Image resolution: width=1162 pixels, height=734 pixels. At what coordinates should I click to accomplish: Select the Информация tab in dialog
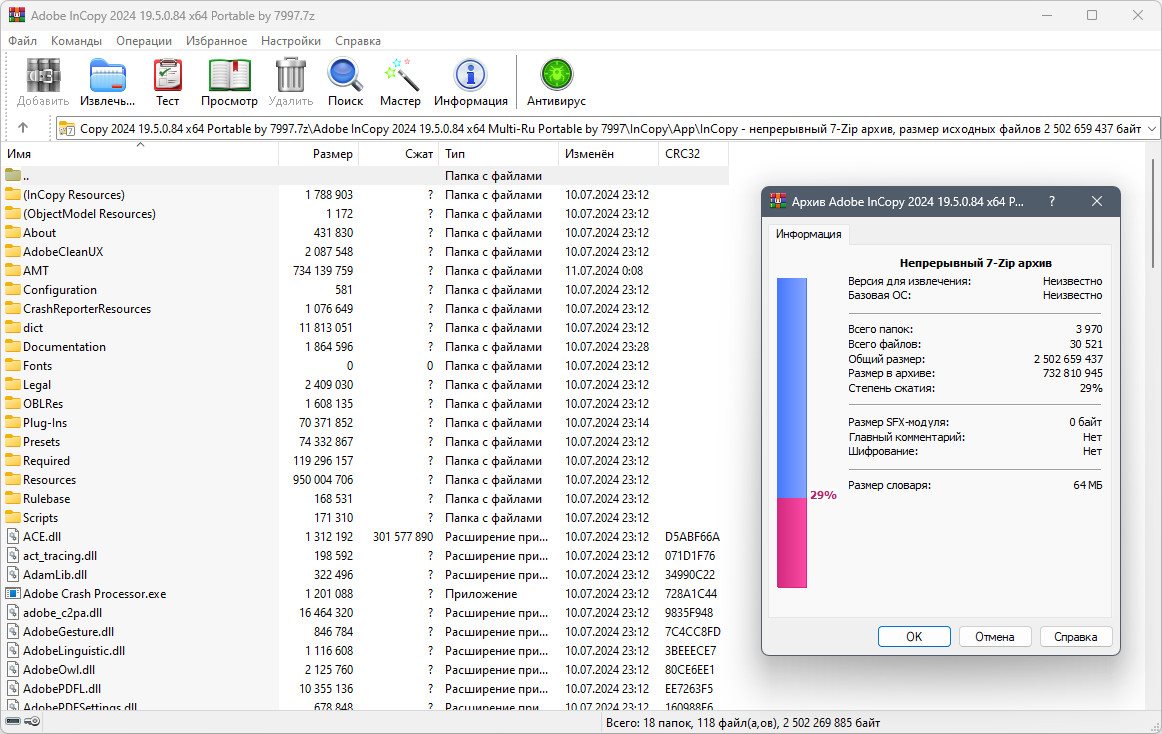[x=809, y=235]
